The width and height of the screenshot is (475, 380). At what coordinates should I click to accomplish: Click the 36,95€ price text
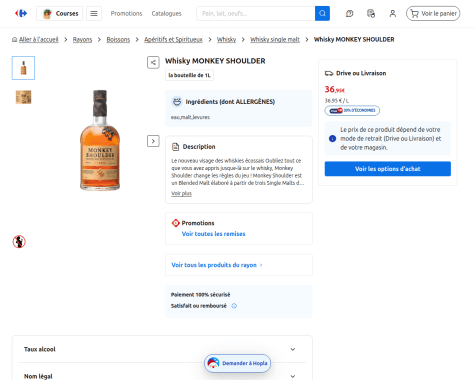click(335, 90)
